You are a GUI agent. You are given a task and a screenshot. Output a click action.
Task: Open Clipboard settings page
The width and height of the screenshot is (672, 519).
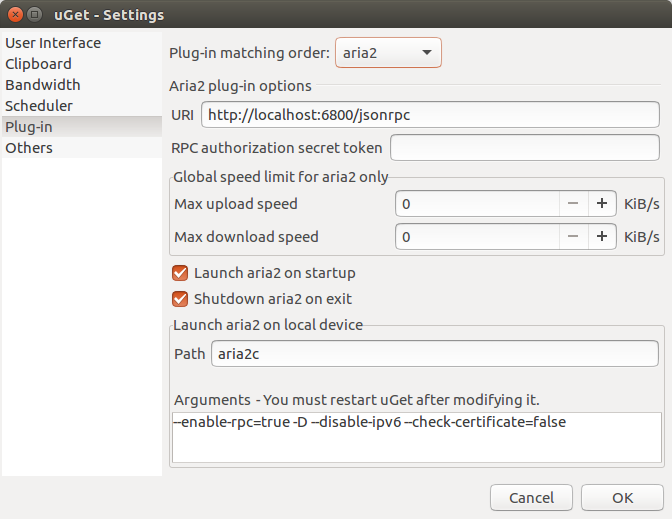pos(38,64)
